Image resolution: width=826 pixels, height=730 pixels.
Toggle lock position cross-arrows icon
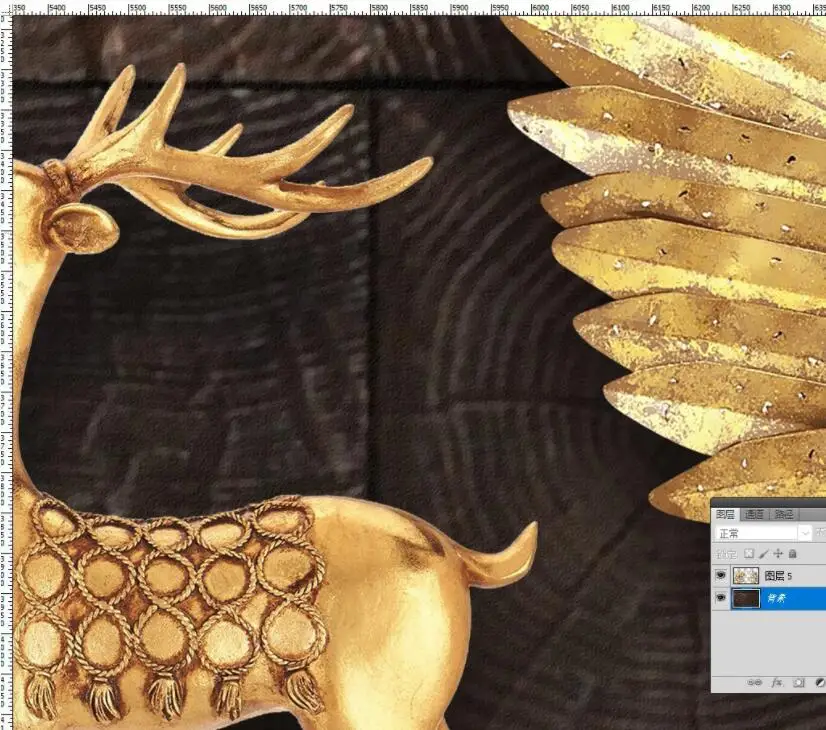point(778,554)
